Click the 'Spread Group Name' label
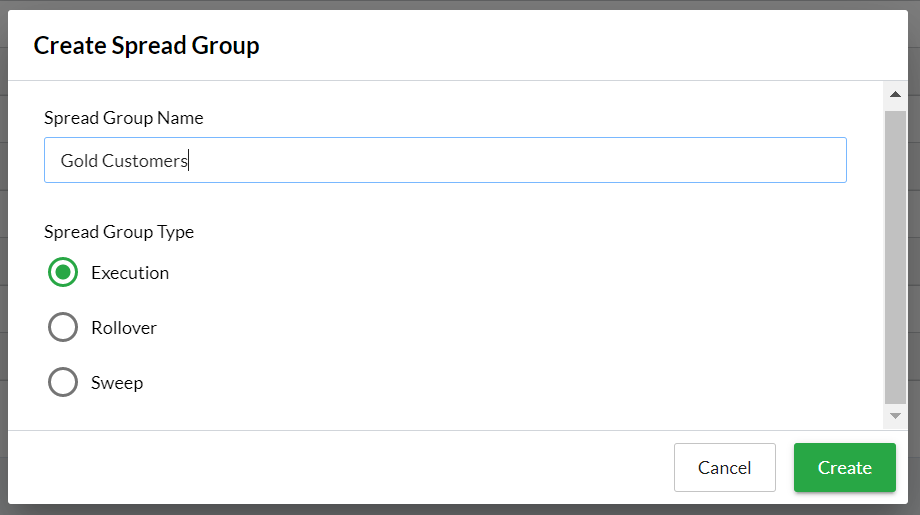920x515 pixels. point(123,118)
